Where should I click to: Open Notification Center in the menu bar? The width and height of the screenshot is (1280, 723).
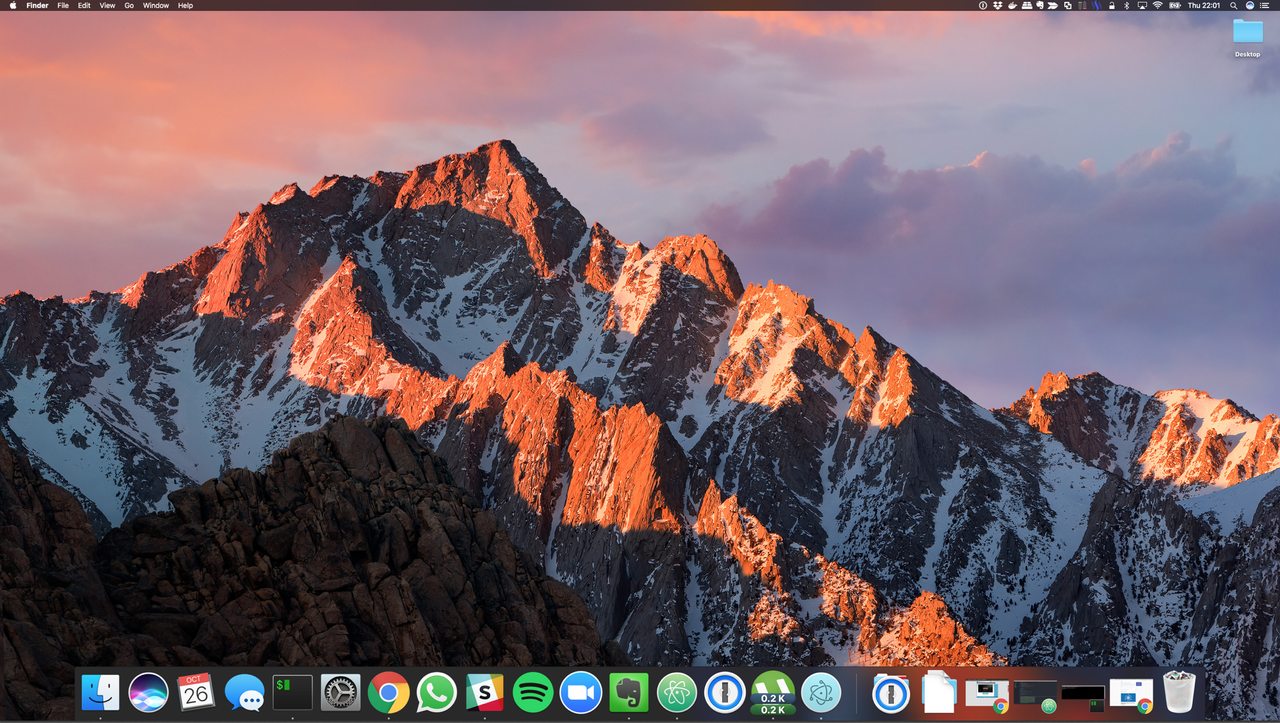pos(1264,5)
